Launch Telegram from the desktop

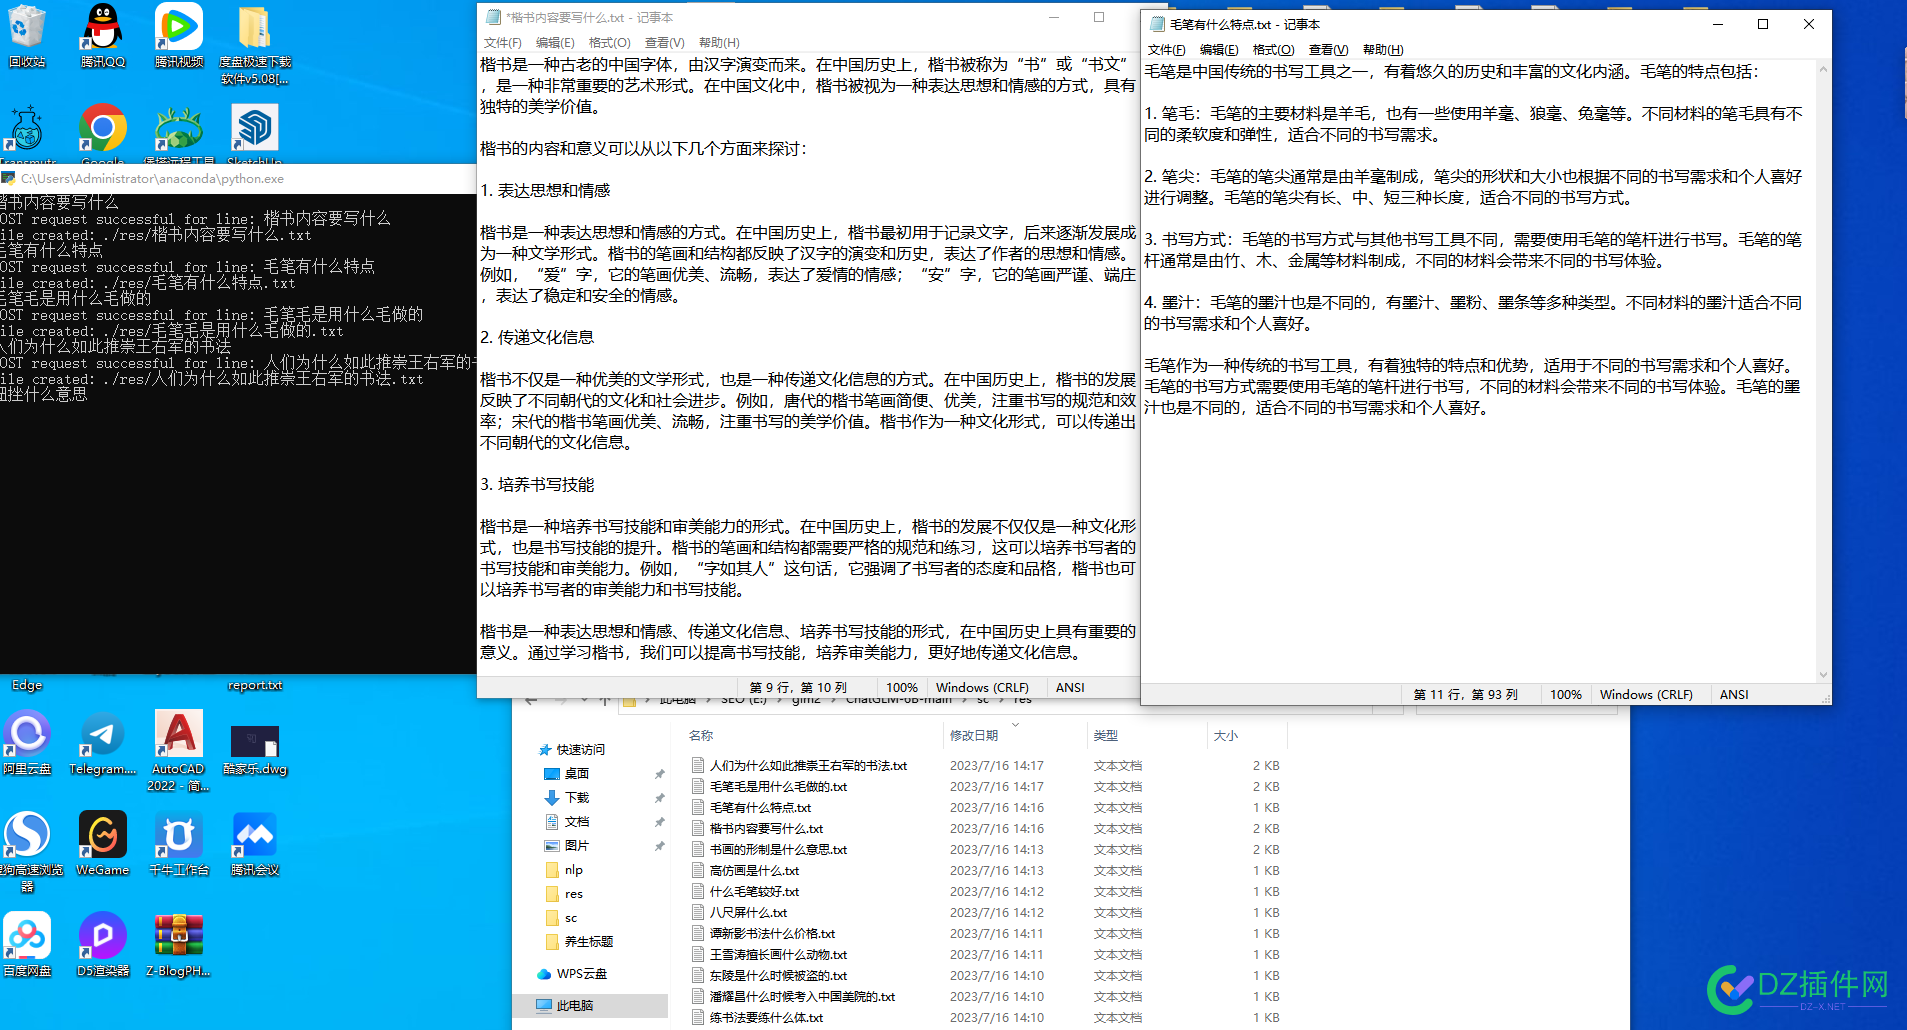pyautogui.click(x=103, y=742)
